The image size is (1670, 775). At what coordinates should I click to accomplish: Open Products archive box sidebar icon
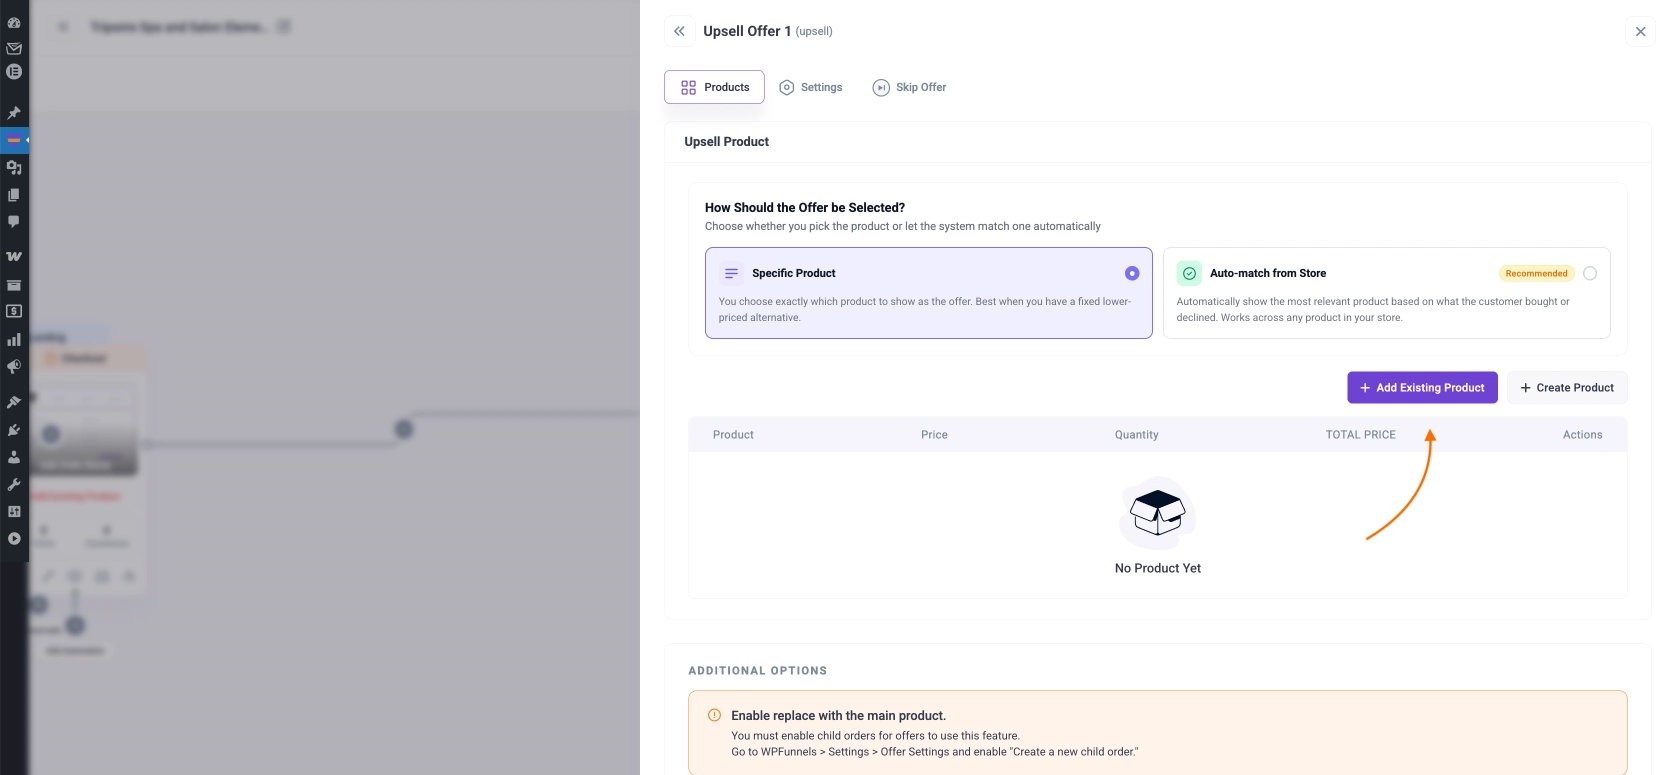coord(14,285)
